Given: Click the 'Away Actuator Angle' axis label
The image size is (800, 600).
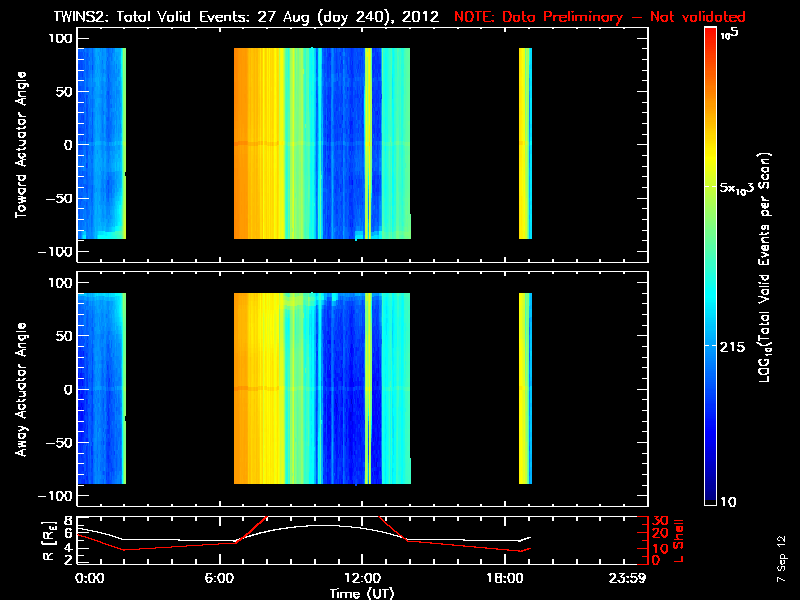Looking at the screenshot, I should click(21, 389).
